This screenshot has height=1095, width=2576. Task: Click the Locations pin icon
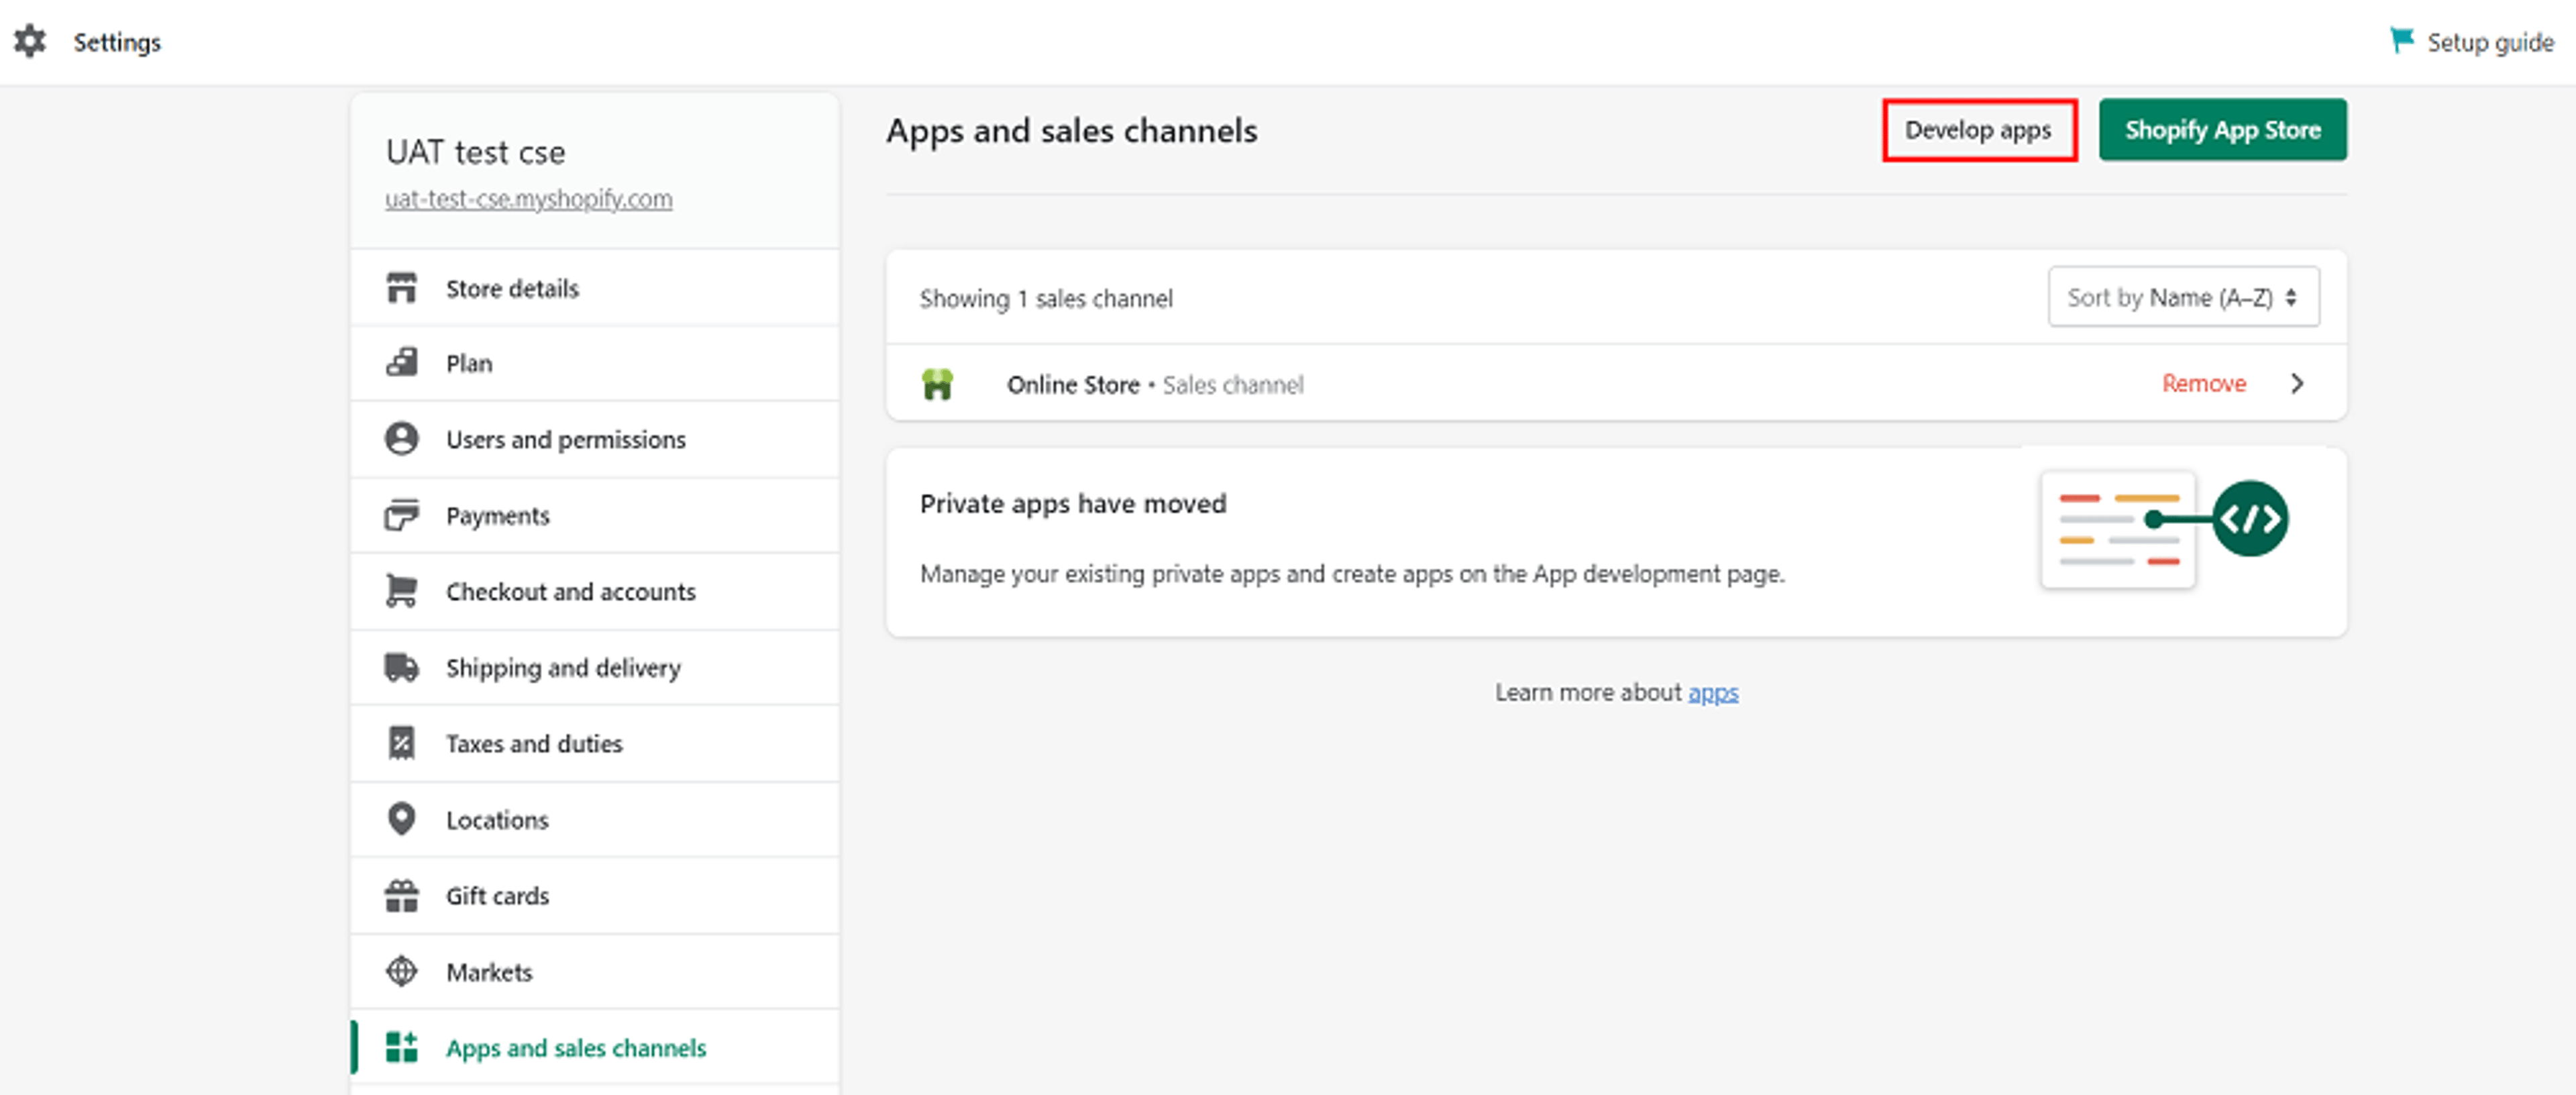(x=402, y=819)
